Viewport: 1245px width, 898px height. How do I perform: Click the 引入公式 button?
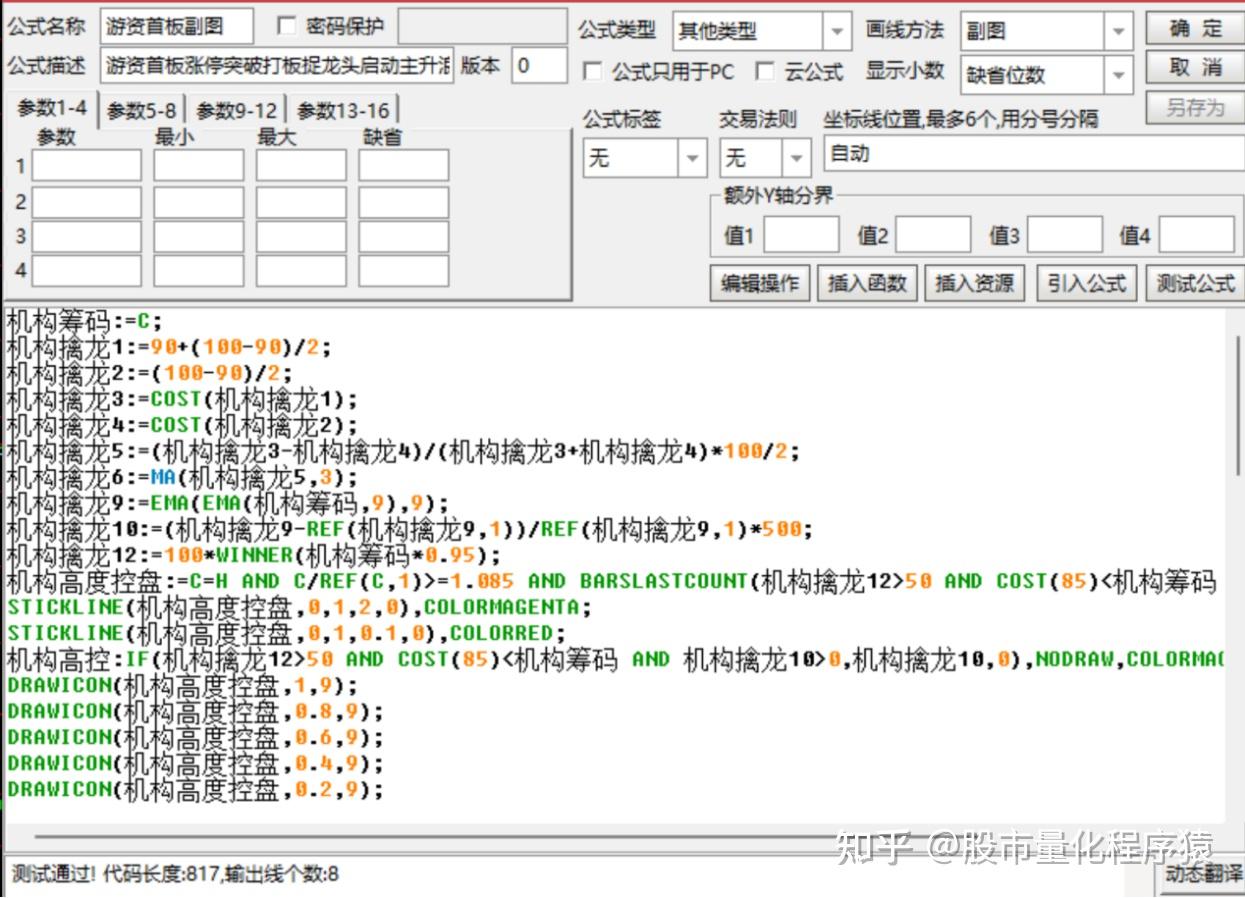[1086, 283]
